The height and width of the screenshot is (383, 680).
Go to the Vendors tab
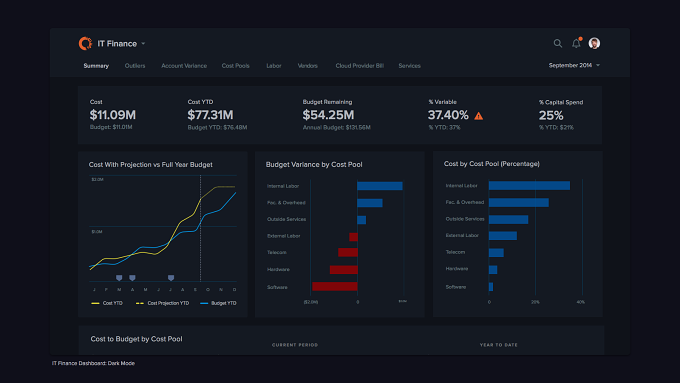[x=307, y=66]
